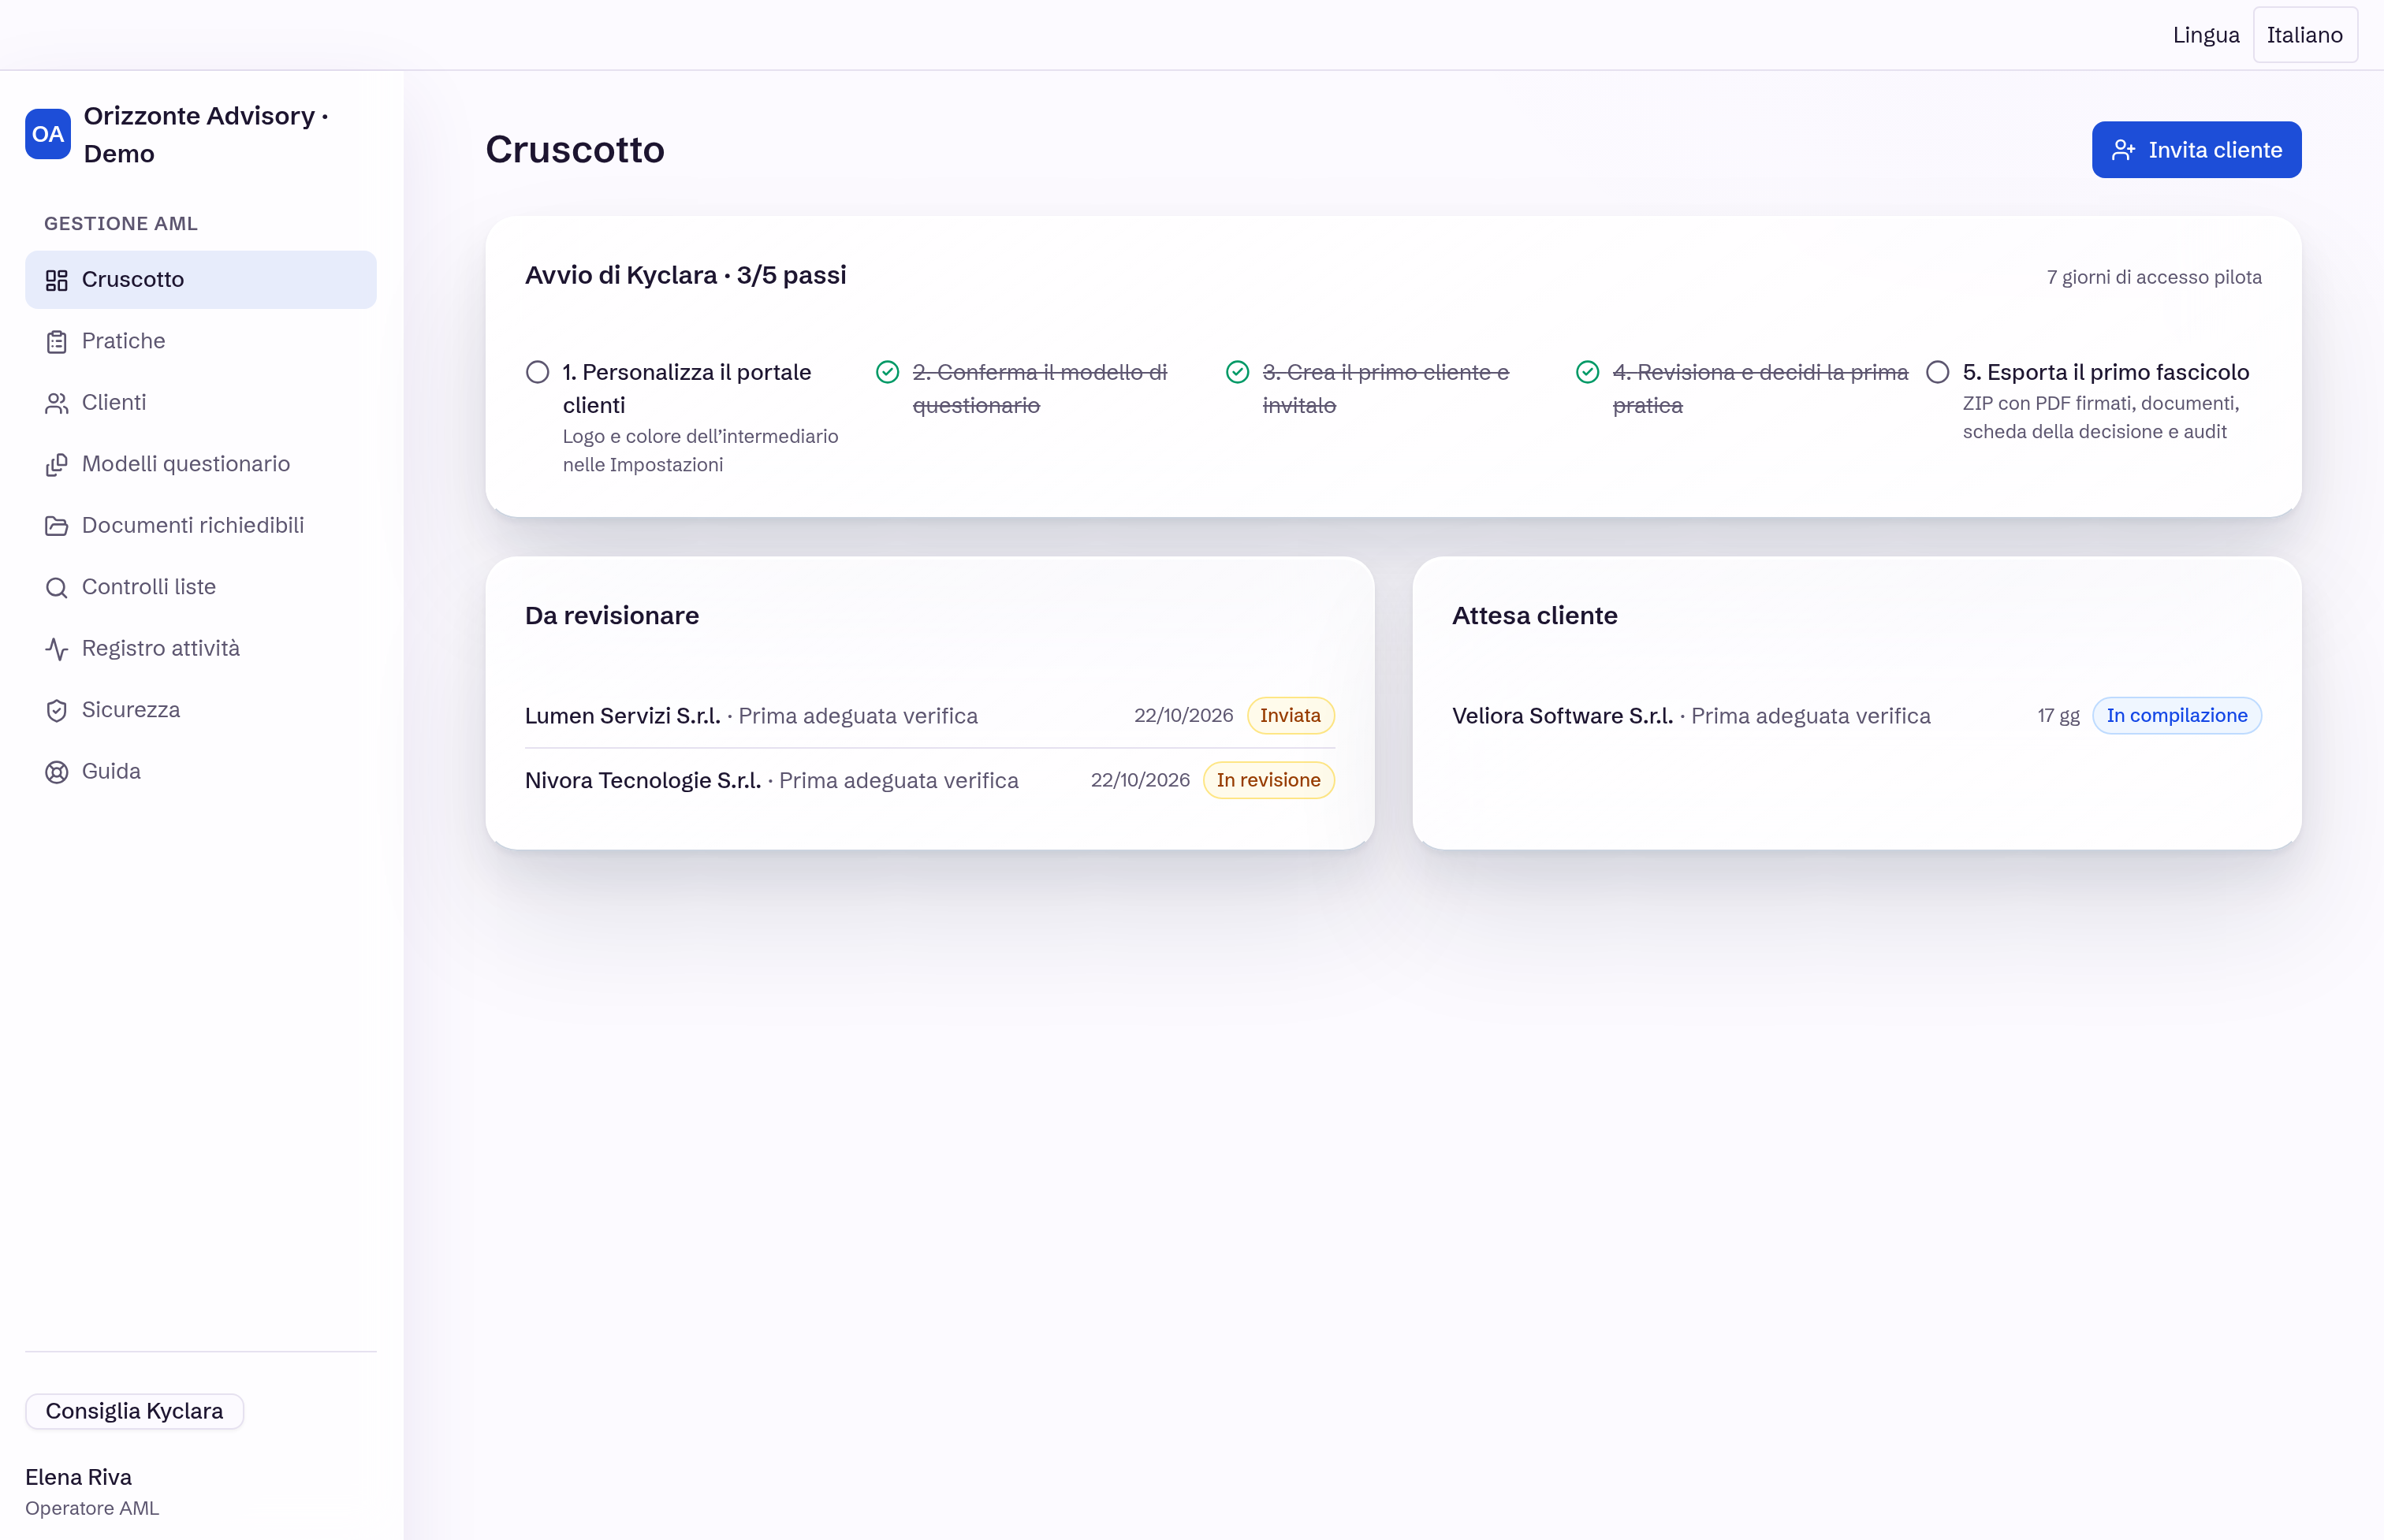Image resolution: width=2384 pixels, height=1540 pixels.
Task: Open Nivora Tecnologie S.r.l. practice row
Action: pyautogui.click(x=929, y=780)
